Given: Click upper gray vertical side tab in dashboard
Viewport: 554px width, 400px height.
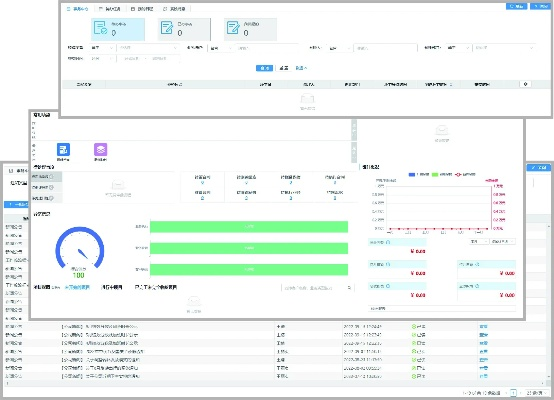Looking at the screenshot, I should [x=354, y=130].
